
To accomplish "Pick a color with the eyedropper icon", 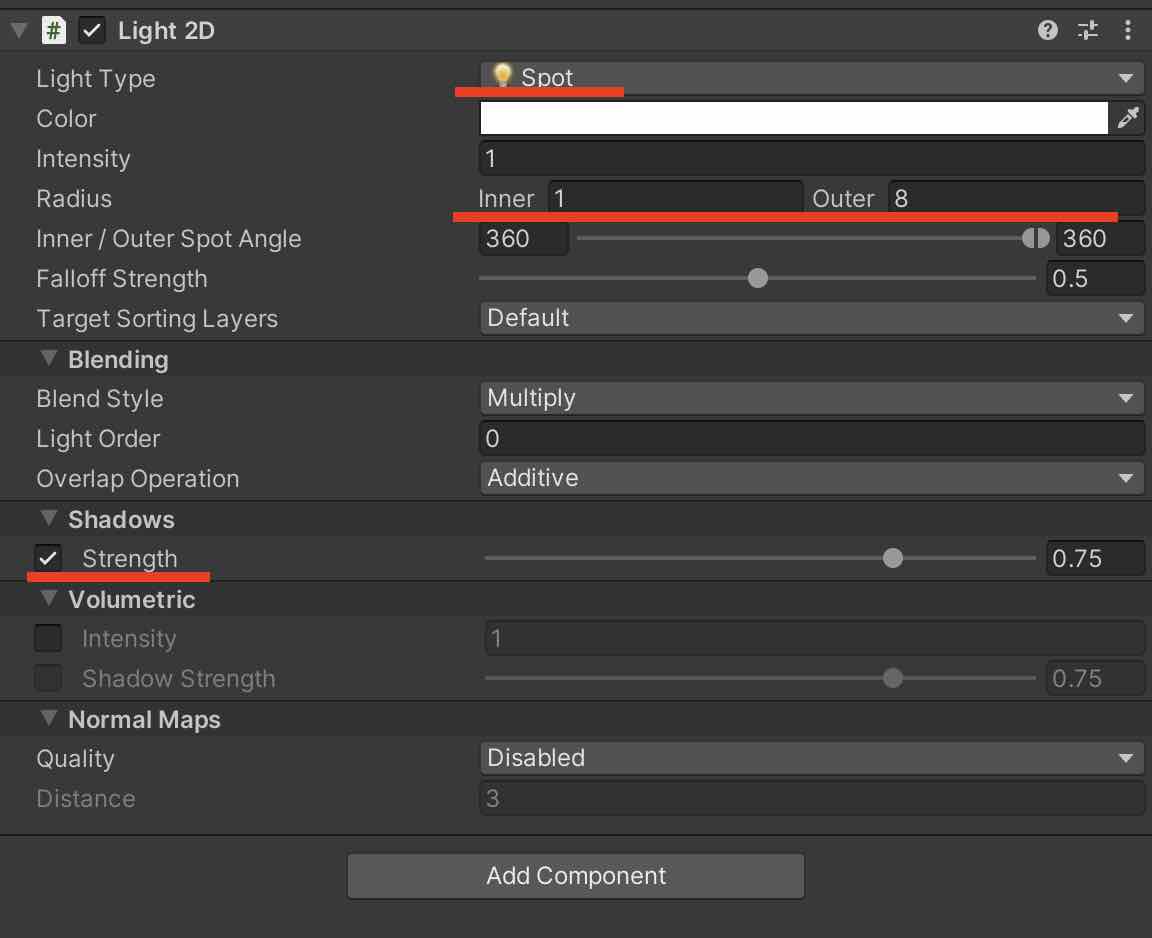I will click(x=1129, y=118).
